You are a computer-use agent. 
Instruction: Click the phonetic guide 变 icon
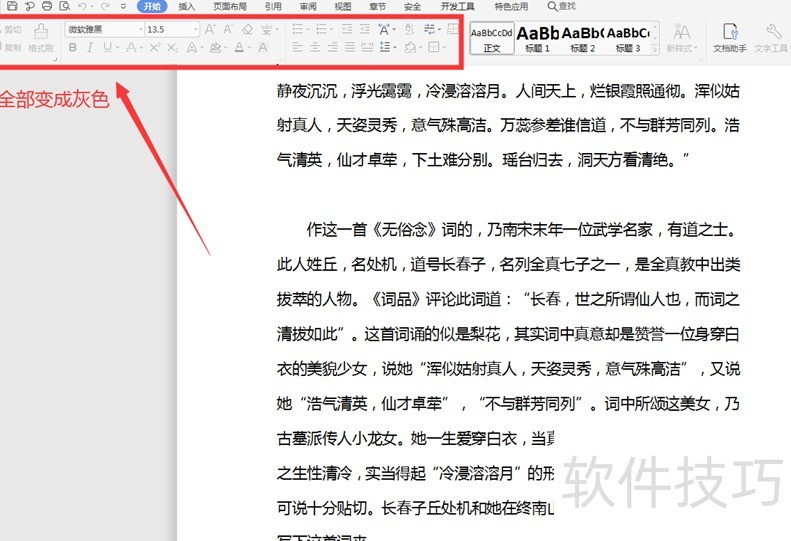tap(266, 29)
